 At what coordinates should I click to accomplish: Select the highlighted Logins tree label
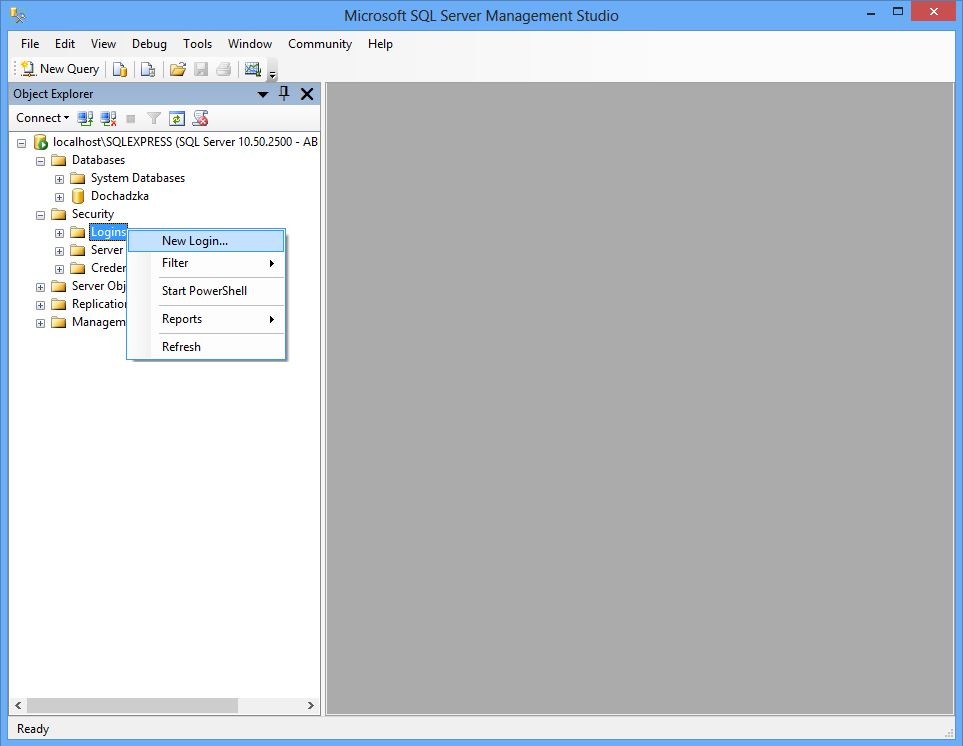108,232
